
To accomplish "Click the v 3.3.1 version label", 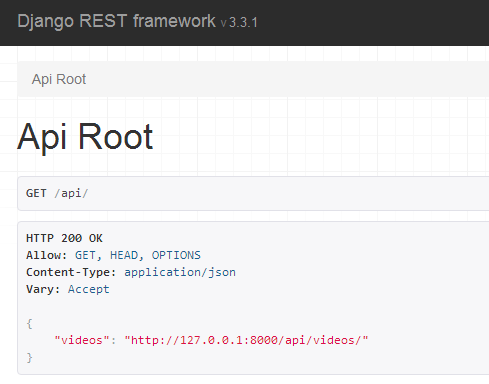I will point(239,23).
